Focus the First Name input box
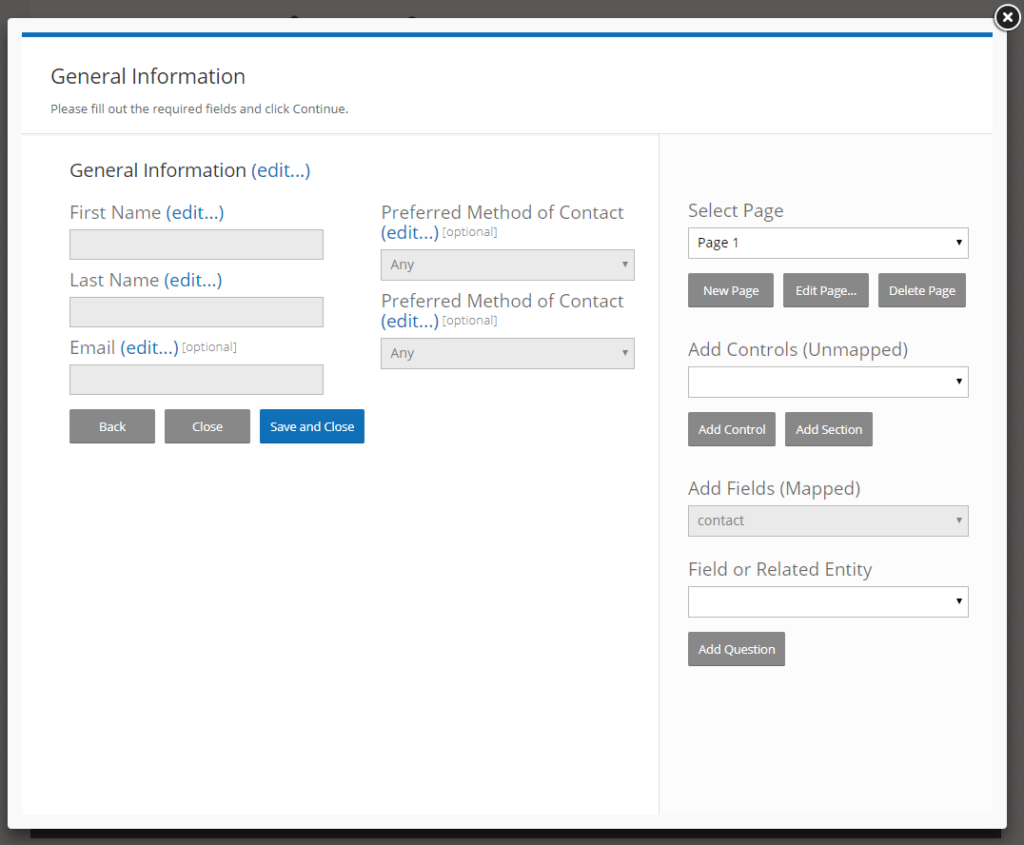Image resolution: width=1024 pixels, height=845 pixels. (x=197, y=244)
